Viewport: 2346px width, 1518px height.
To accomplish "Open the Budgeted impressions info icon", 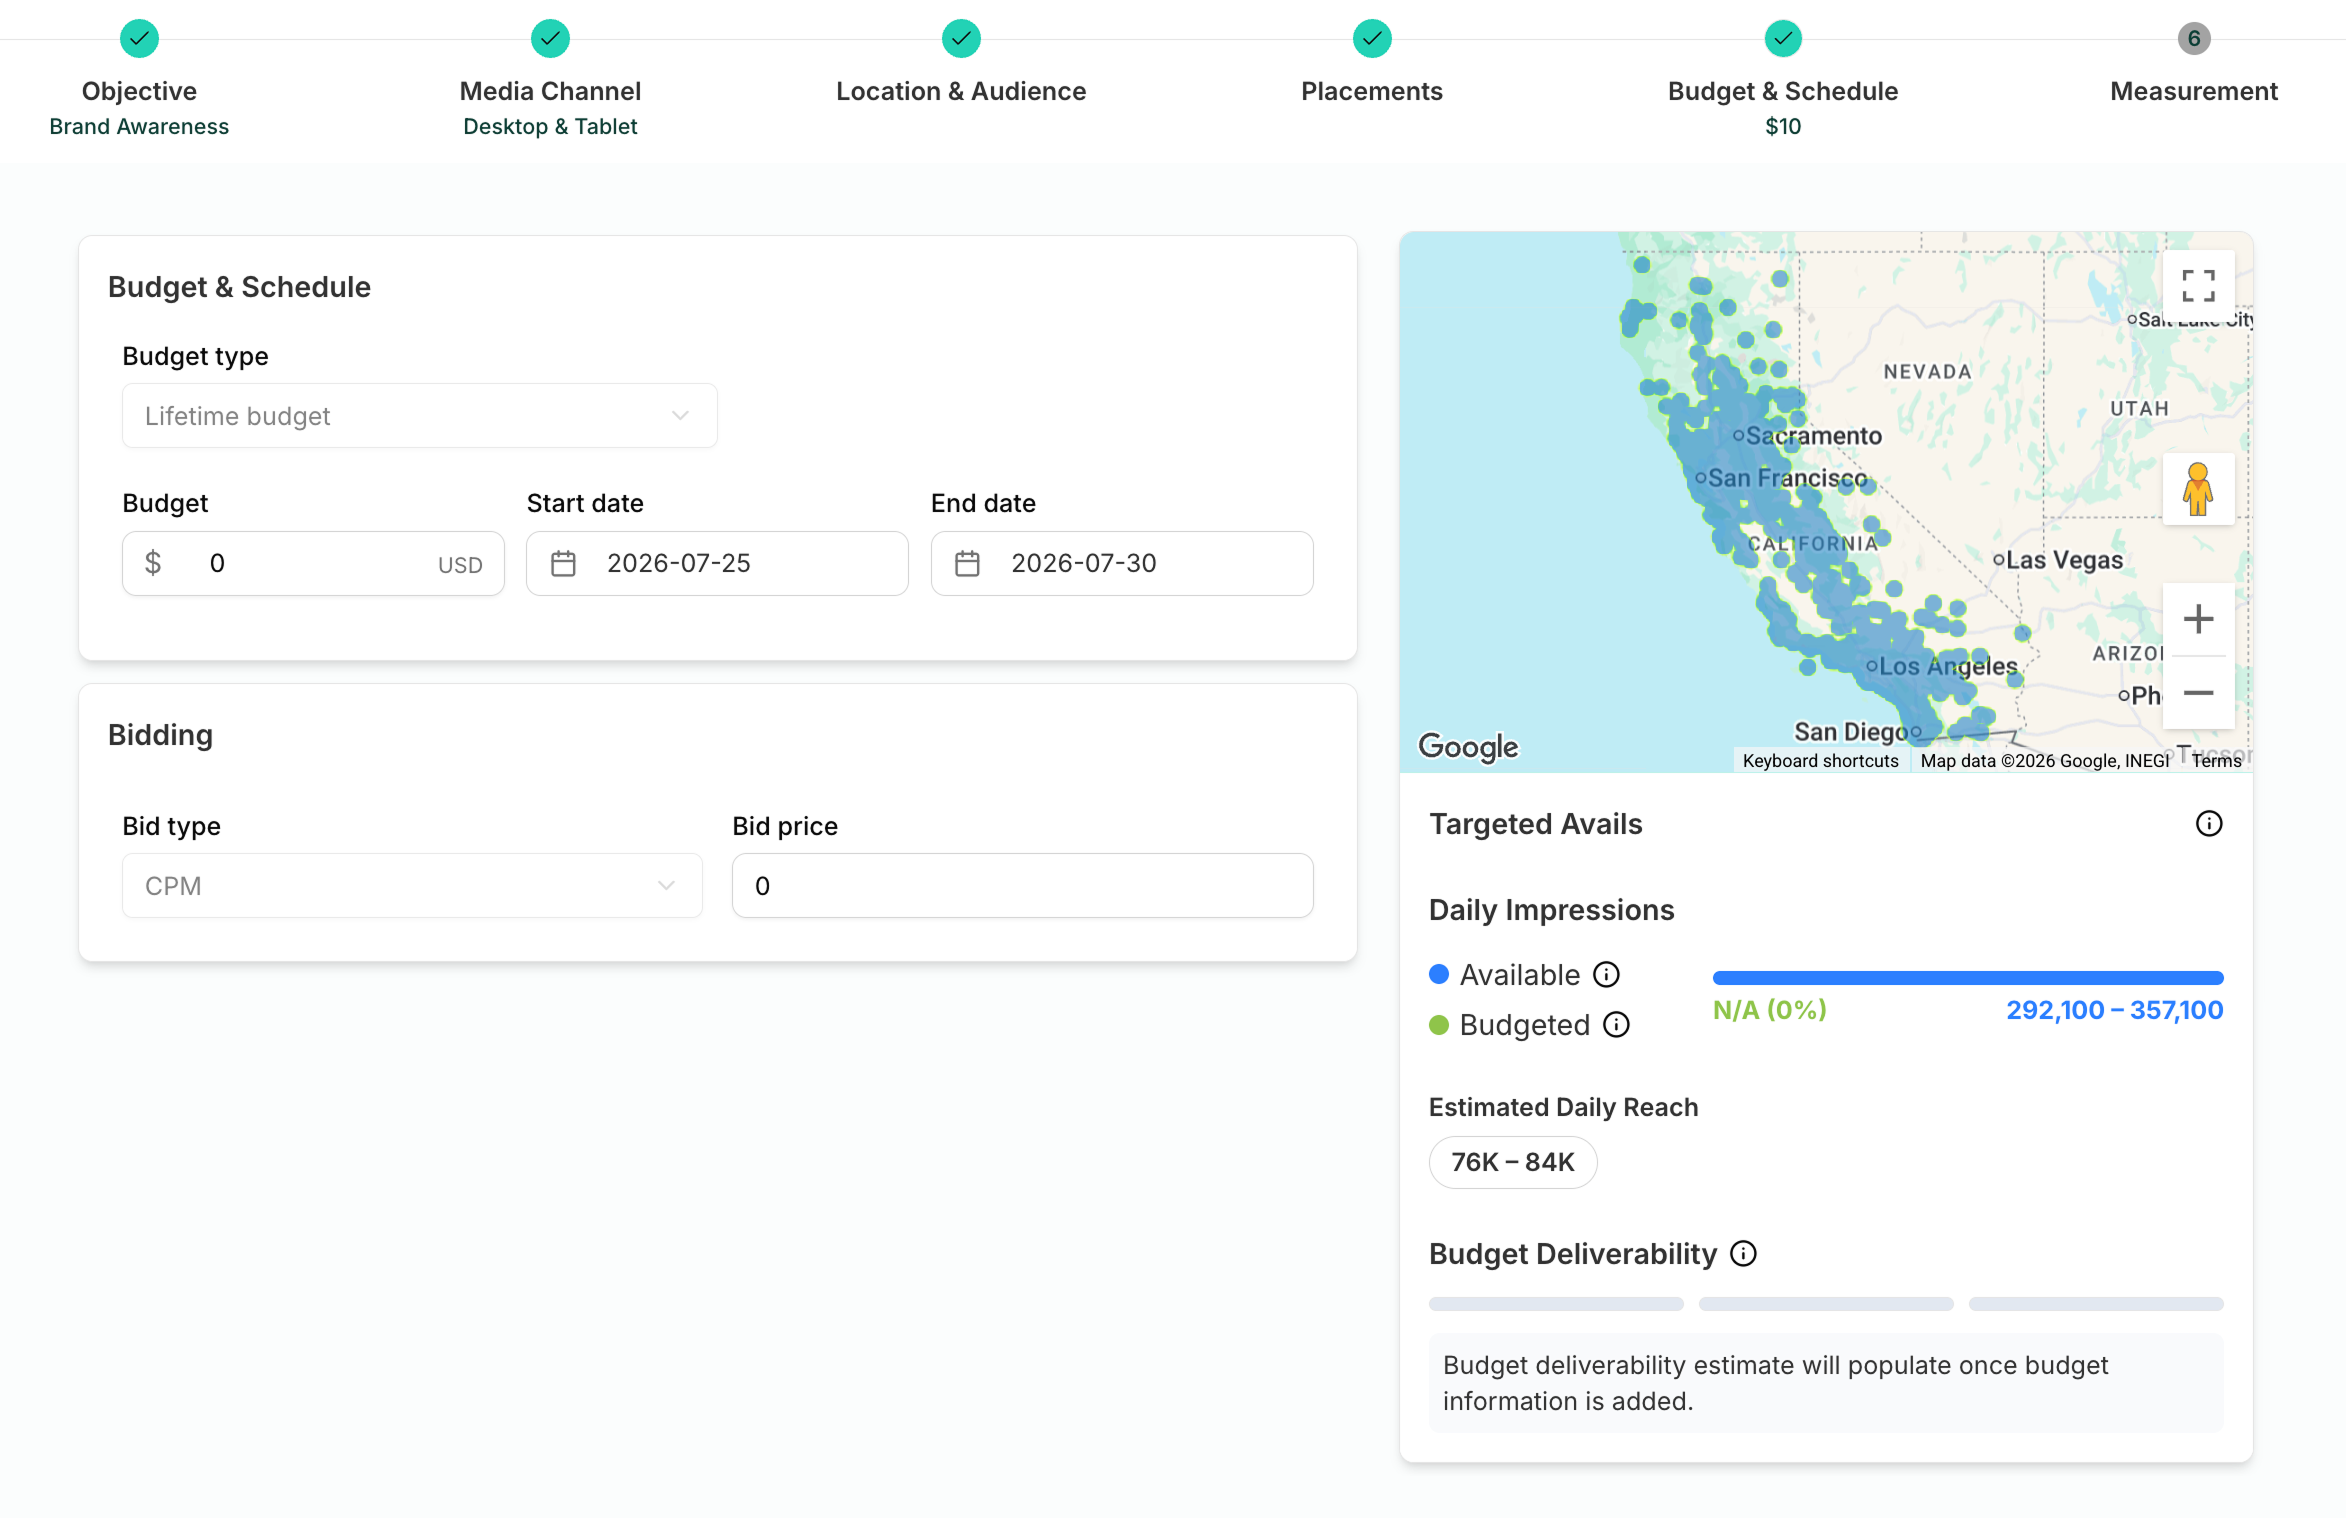I will (1616, 1024).
